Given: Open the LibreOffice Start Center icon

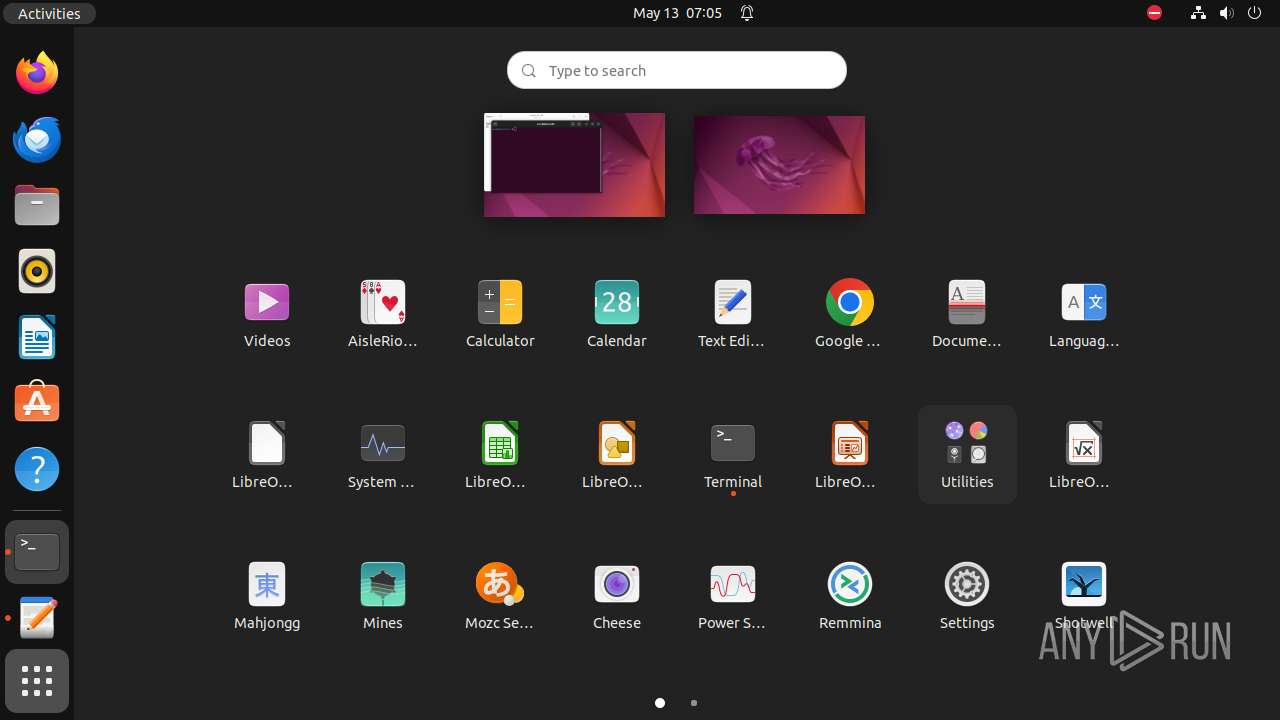Looking at the screenshot, I should point(267,455).
